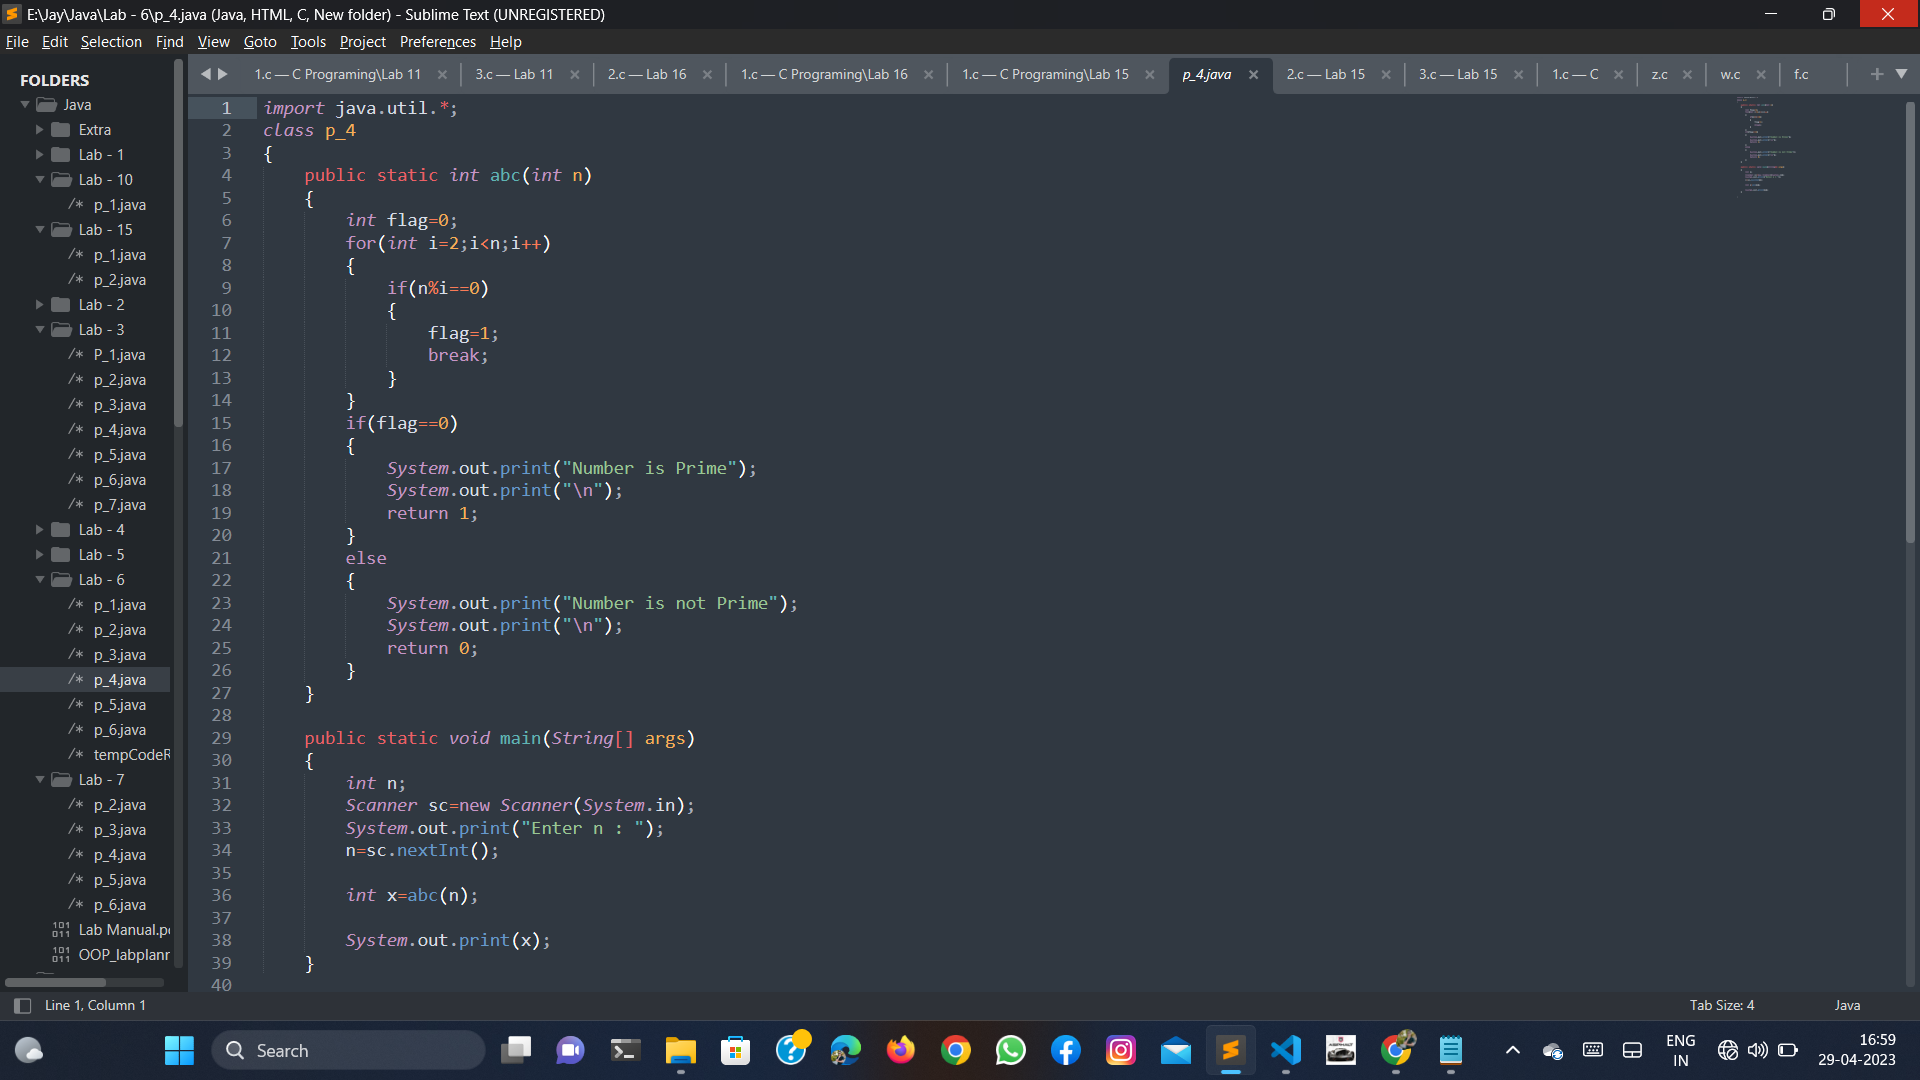Open tab list dropdown arrow
Viewport: 1920px width, 1080px height.
tap(1901, 74)
